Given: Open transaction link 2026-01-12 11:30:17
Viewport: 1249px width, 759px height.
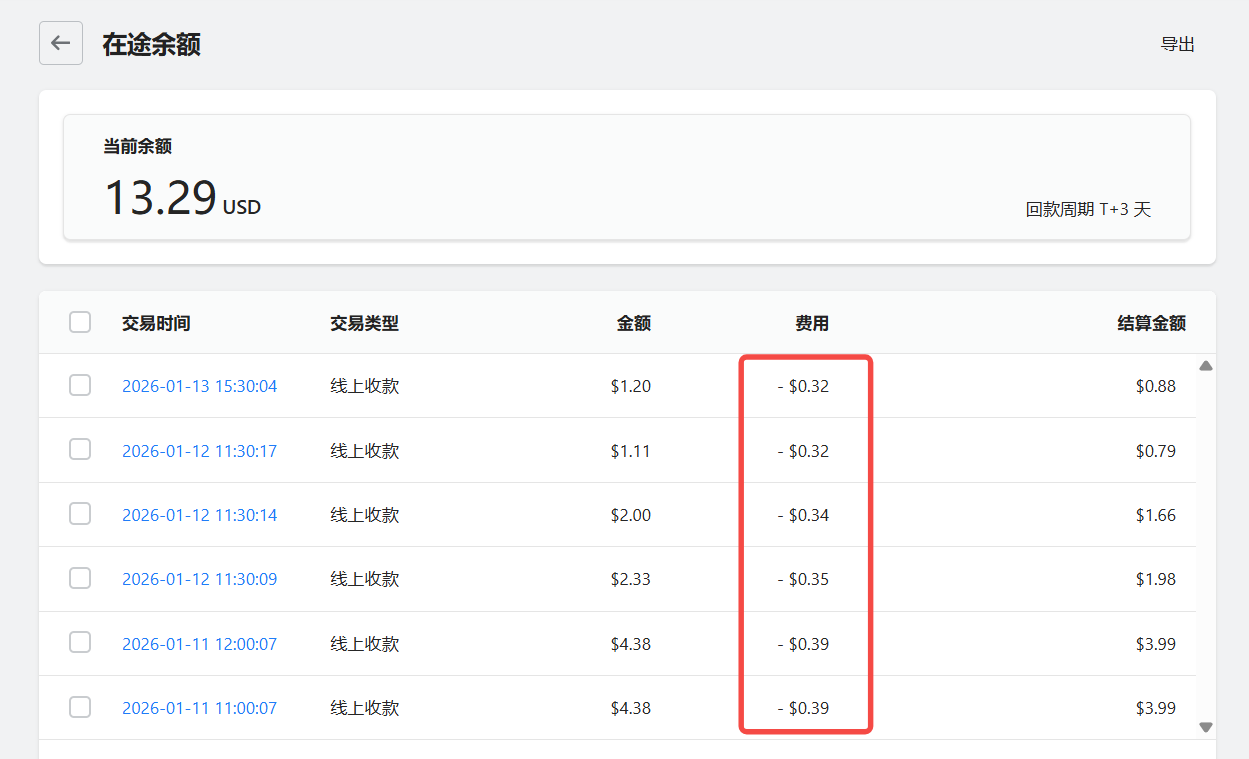Looking at the screenshot, I should point(199,451).
